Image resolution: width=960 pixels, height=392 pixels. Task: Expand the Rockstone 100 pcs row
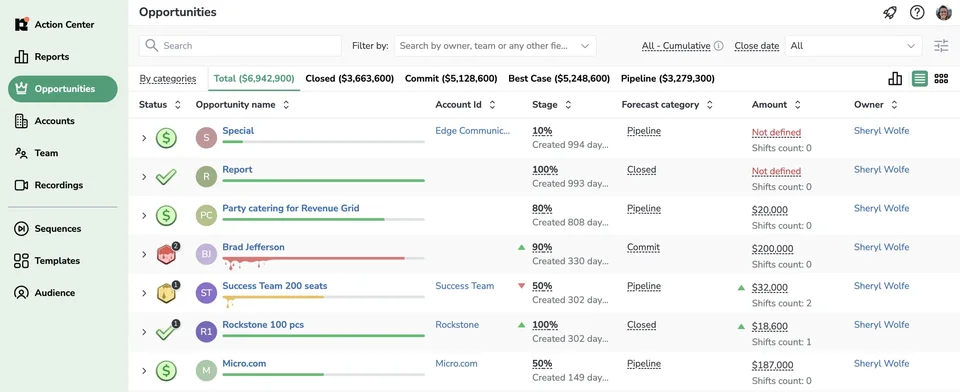pyautogui.click(x=144, y=332)
